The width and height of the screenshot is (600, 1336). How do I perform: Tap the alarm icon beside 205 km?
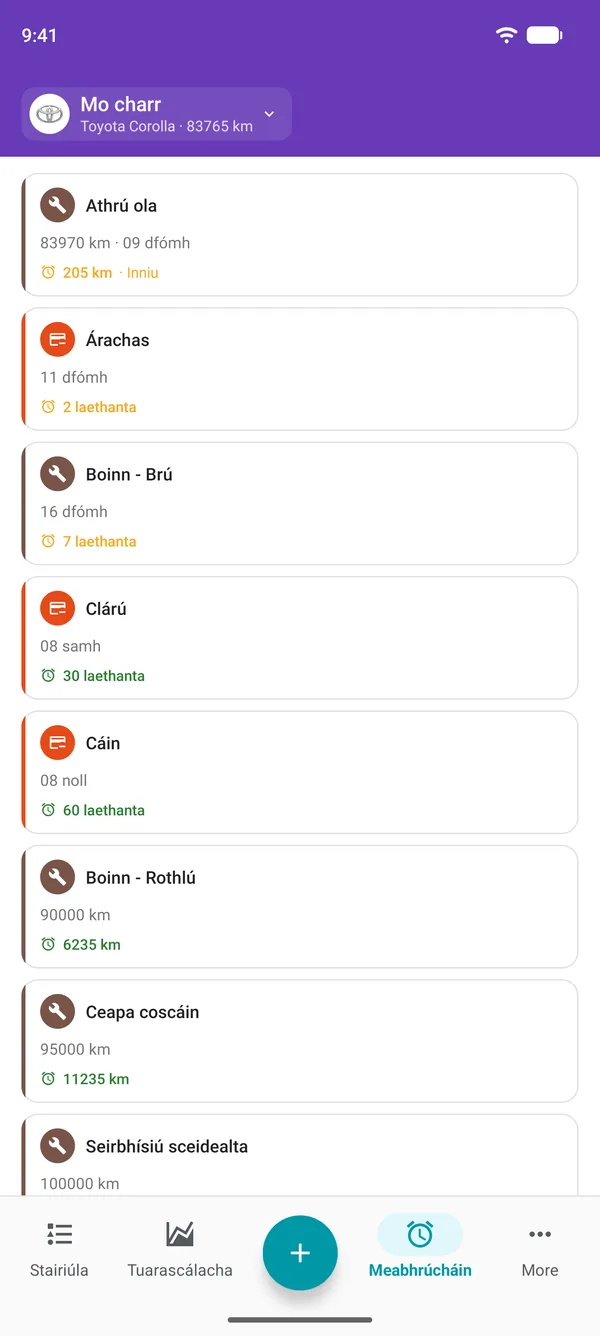point(48,272)
